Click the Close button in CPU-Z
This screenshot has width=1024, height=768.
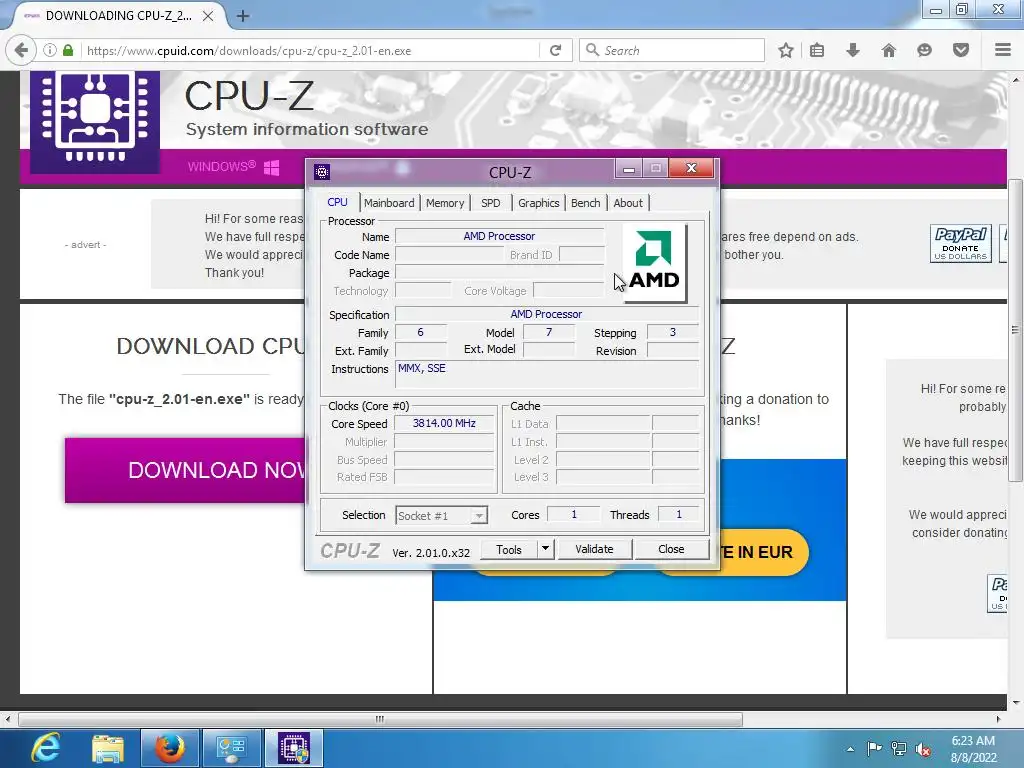[x=671, y=549]
